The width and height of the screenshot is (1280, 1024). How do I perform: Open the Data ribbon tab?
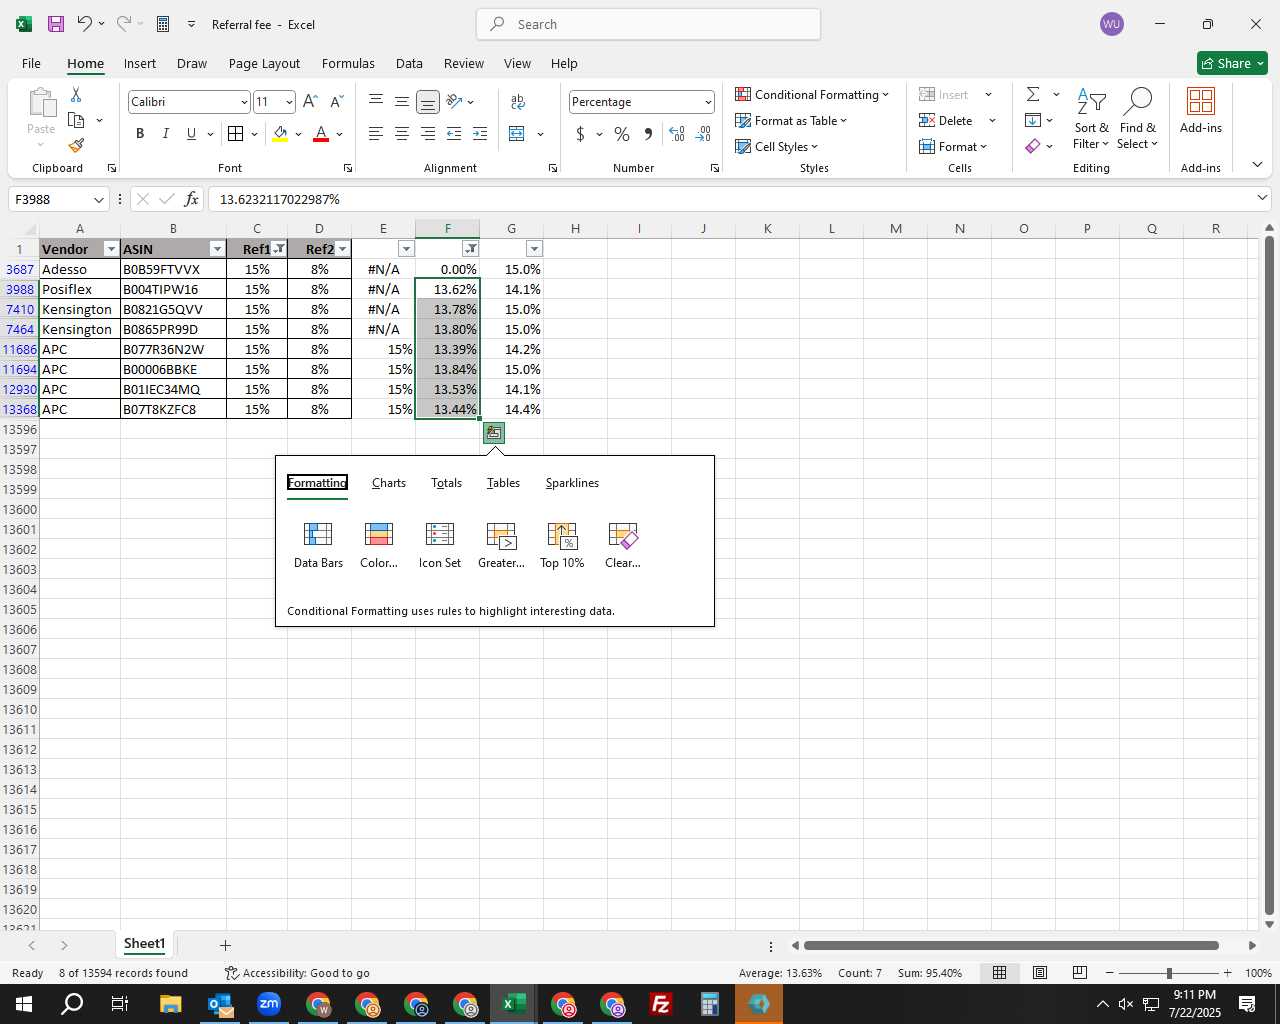click(x=409, y=63)
